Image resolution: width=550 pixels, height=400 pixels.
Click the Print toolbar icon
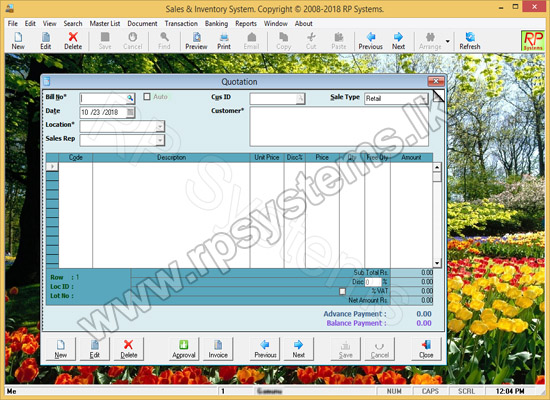(224, 37)
